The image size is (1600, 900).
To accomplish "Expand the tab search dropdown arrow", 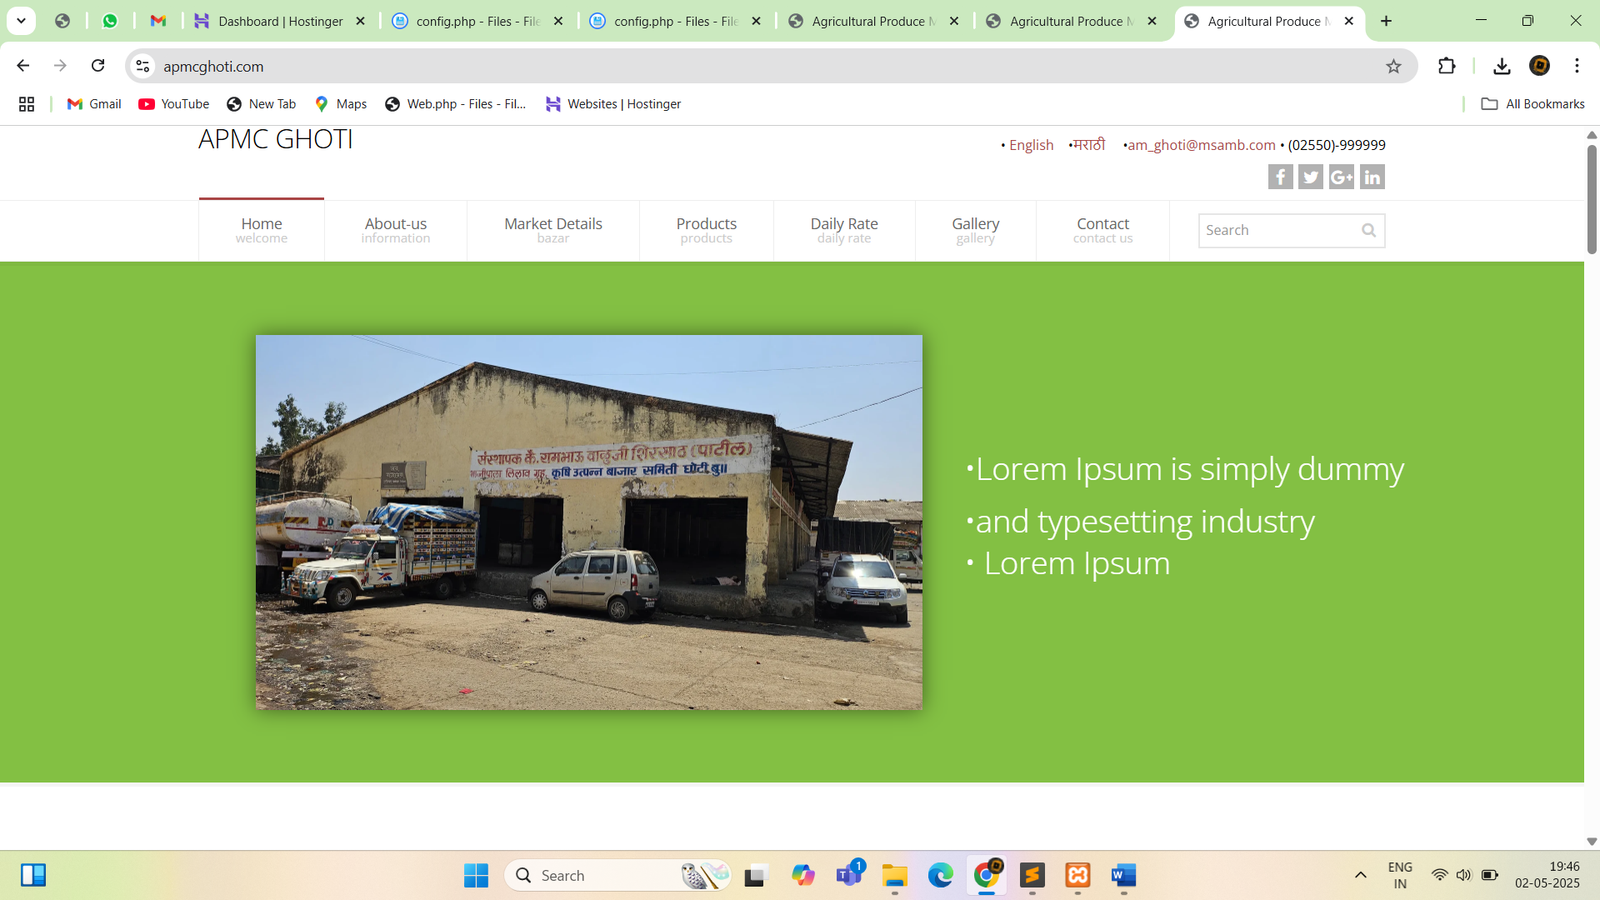I will [x=21, y=21].
